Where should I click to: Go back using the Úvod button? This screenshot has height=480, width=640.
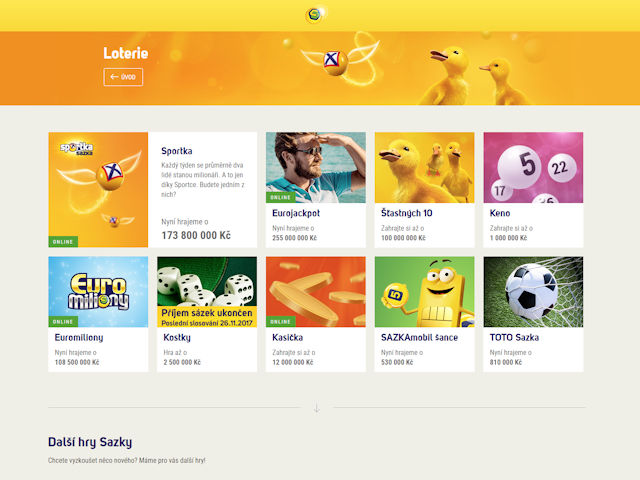123,77
